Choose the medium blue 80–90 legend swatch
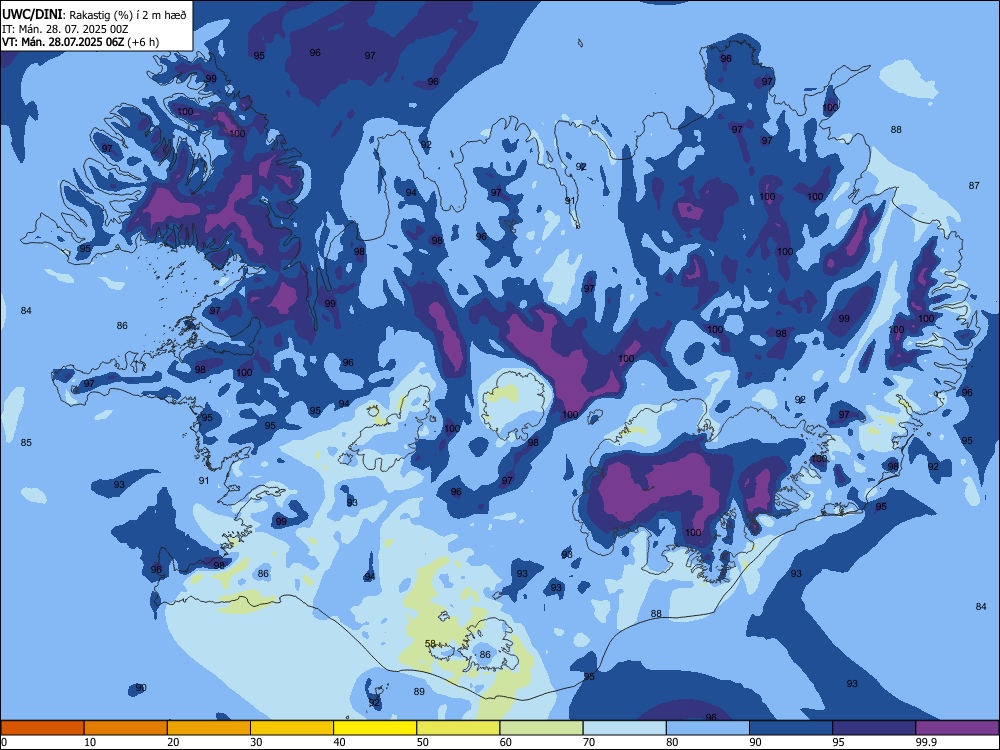1000x750 pixels. [x=708, y=728]
